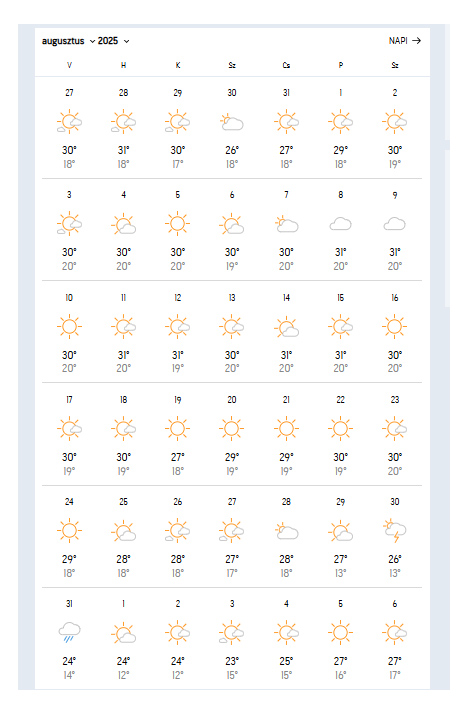Open the forecast for August 20
Screen dimensions: 467x705
point(232,435)
